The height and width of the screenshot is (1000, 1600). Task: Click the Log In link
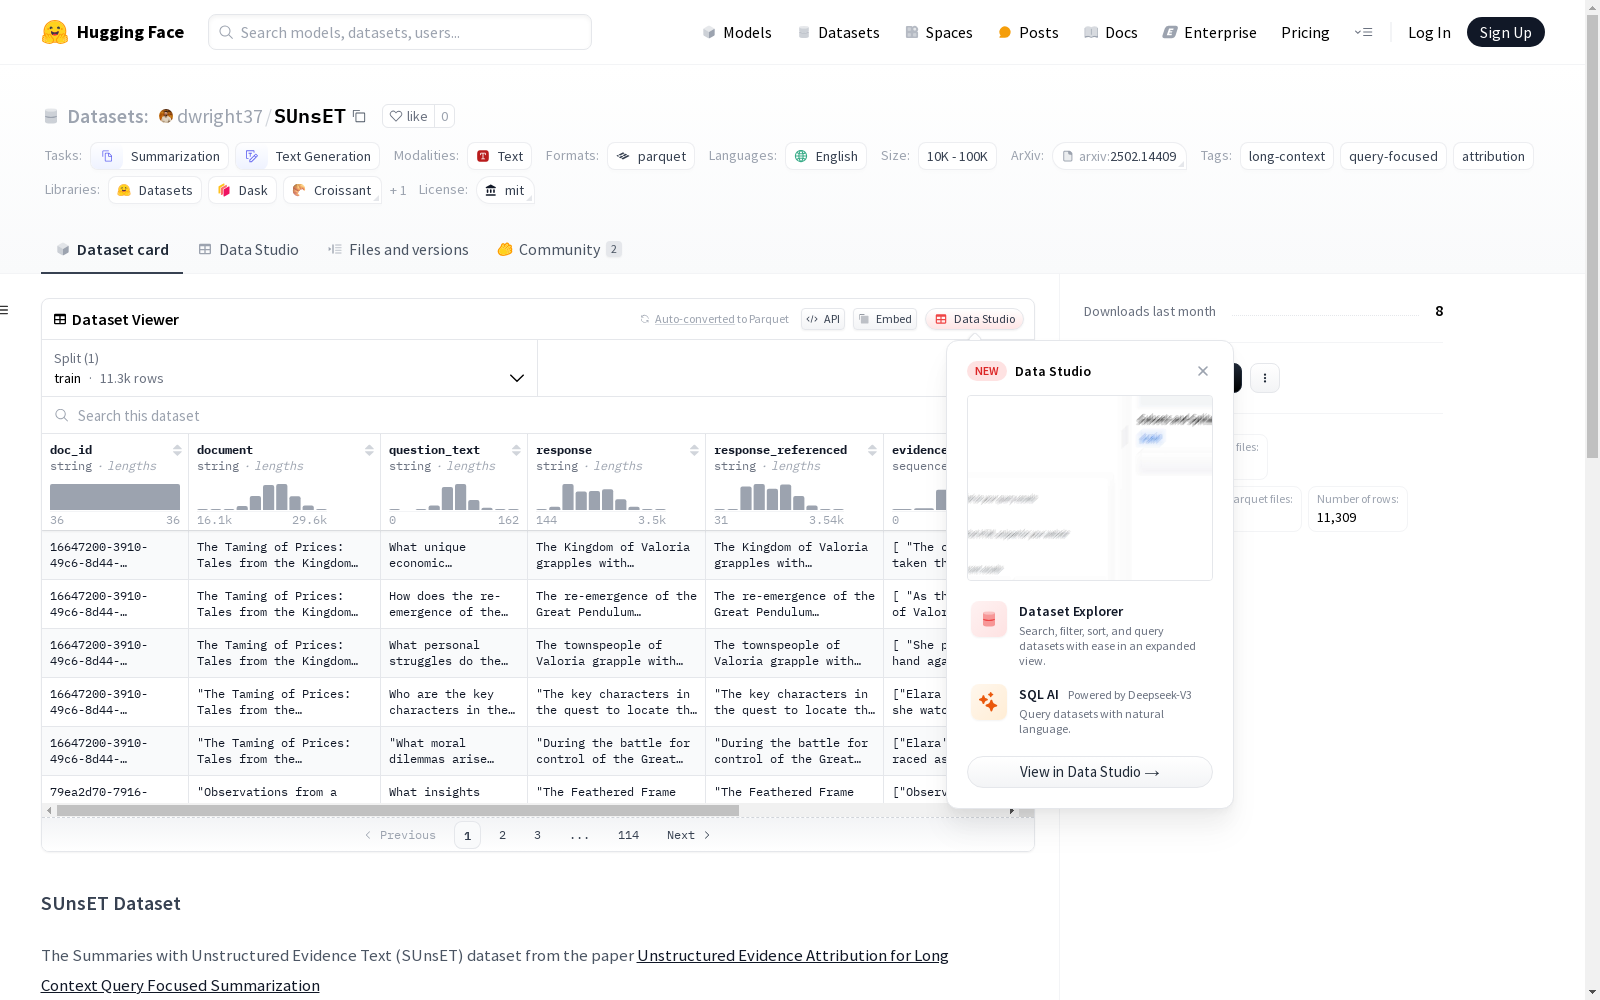(1429, 32)
